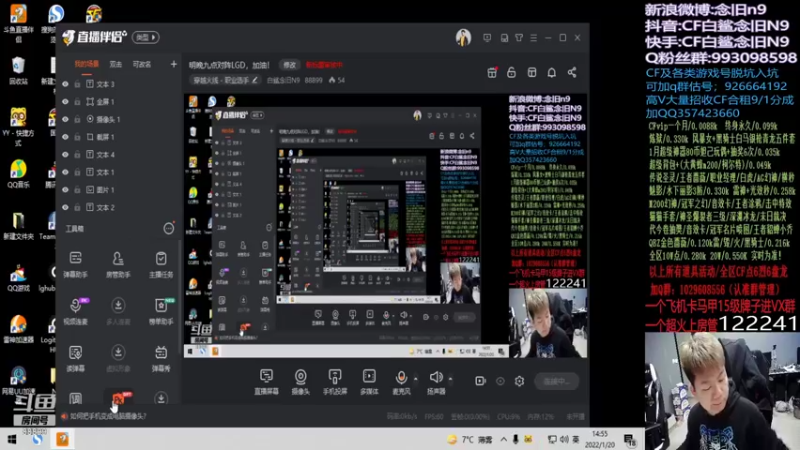The image size is (800, 450).
Task: Download the 虚拟形象 tool
Action: pos(118,358)
